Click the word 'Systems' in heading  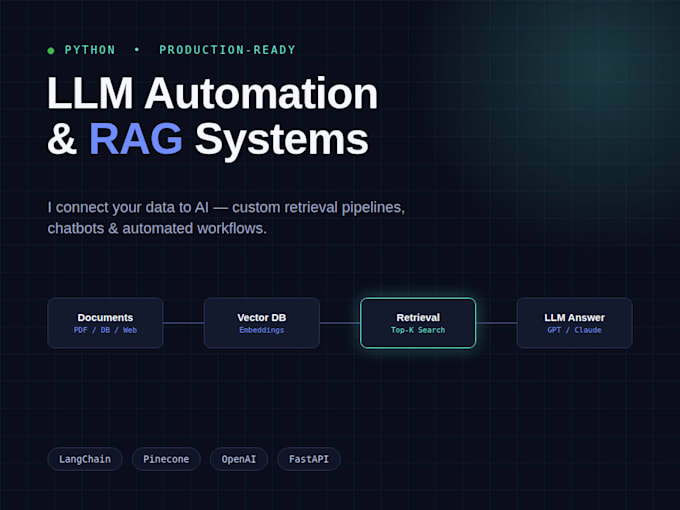[281, 140]
